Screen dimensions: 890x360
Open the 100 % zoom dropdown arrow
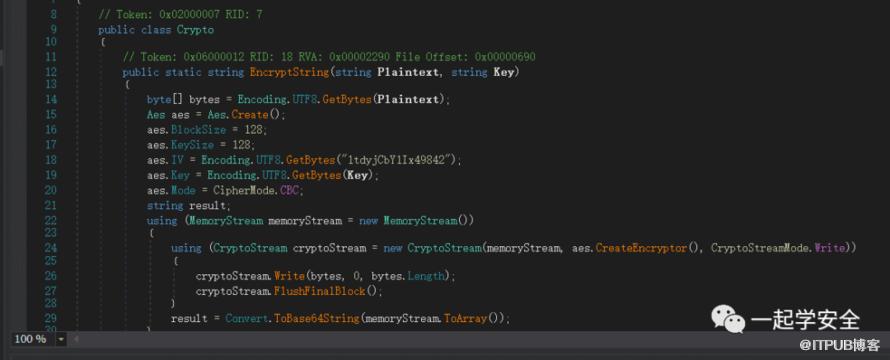61,339
